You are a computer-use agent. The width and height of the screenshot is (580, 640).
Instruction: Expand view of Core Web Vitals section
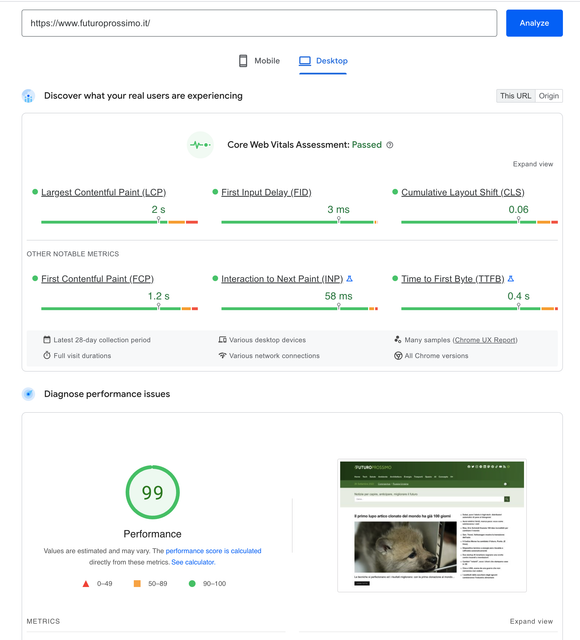[x=533, y=164]
